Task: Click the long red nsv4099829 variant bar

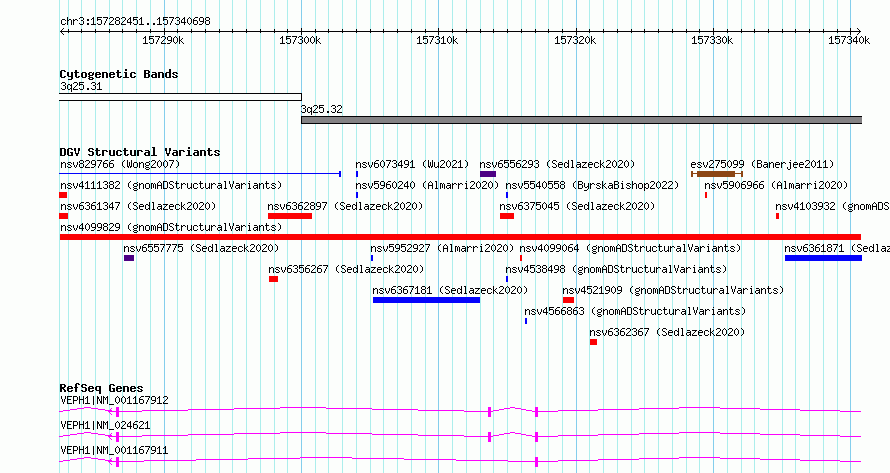Action: [x=460, y=237]
